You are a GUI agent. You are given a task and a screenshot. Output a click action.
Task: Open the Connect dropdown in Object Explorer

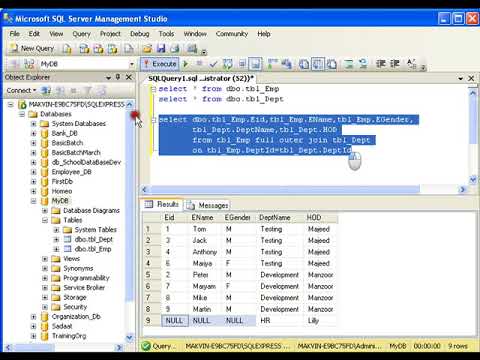click(21, 90)
